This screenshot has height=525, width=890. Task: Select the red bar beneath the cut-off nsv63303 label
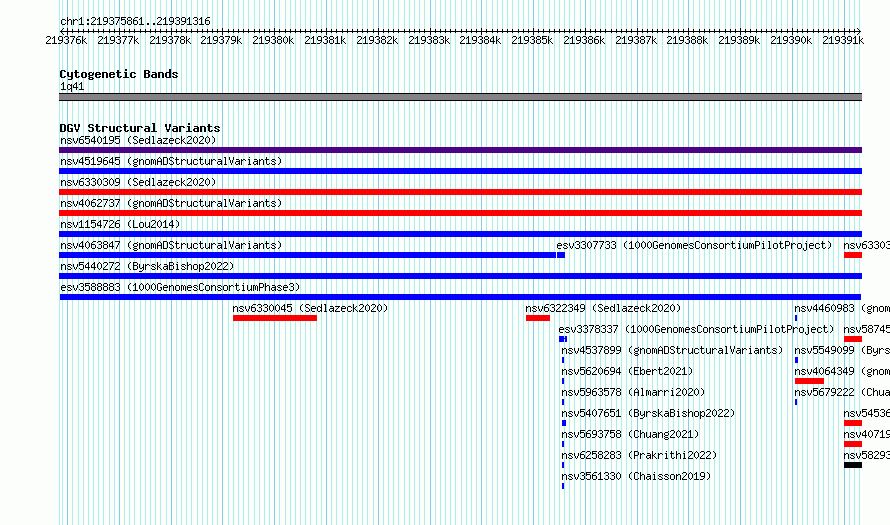click(x=853, y=255)
